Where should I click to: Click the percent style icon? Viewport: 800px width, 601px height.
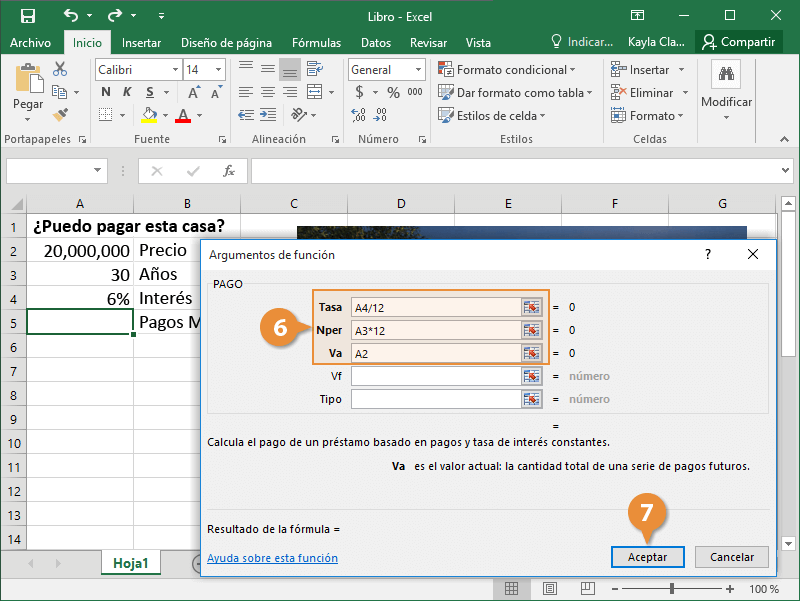coord(393,93)
